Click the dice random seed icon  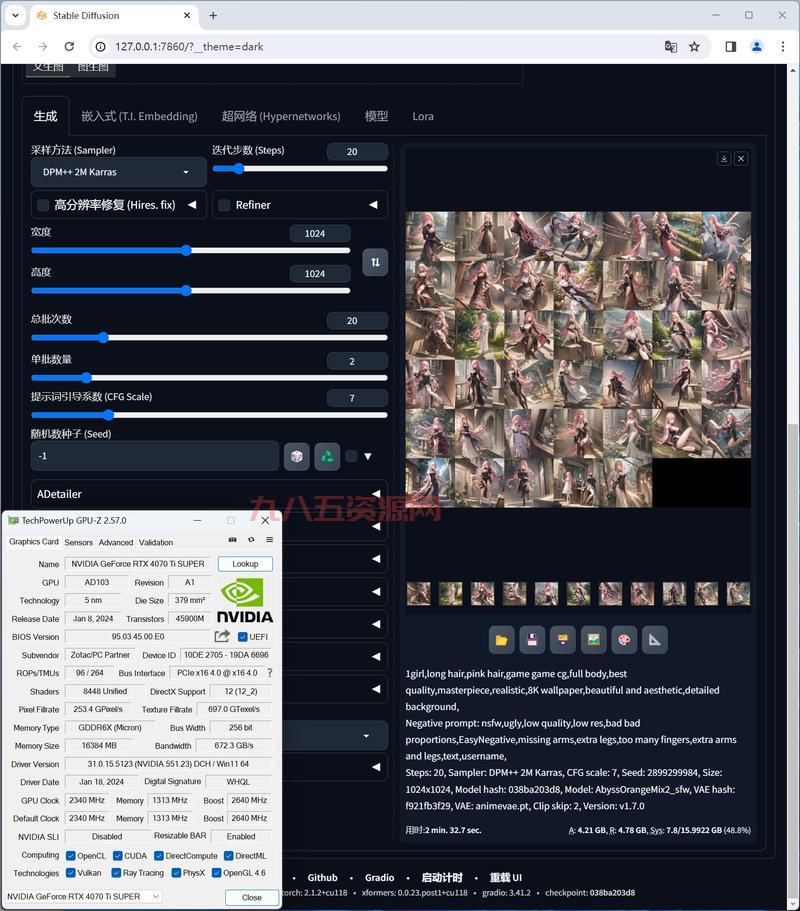(296, 456)
